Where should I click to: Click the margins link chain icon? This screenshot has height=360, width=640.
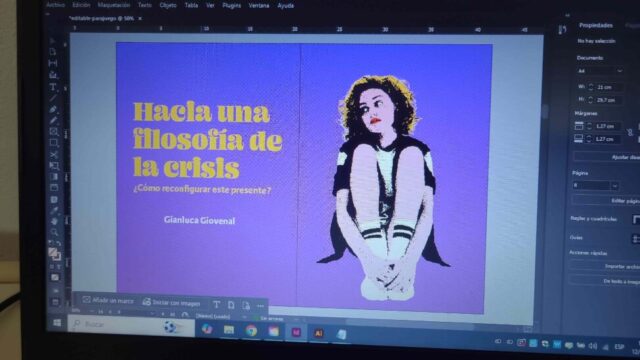[x=630, y=132]
